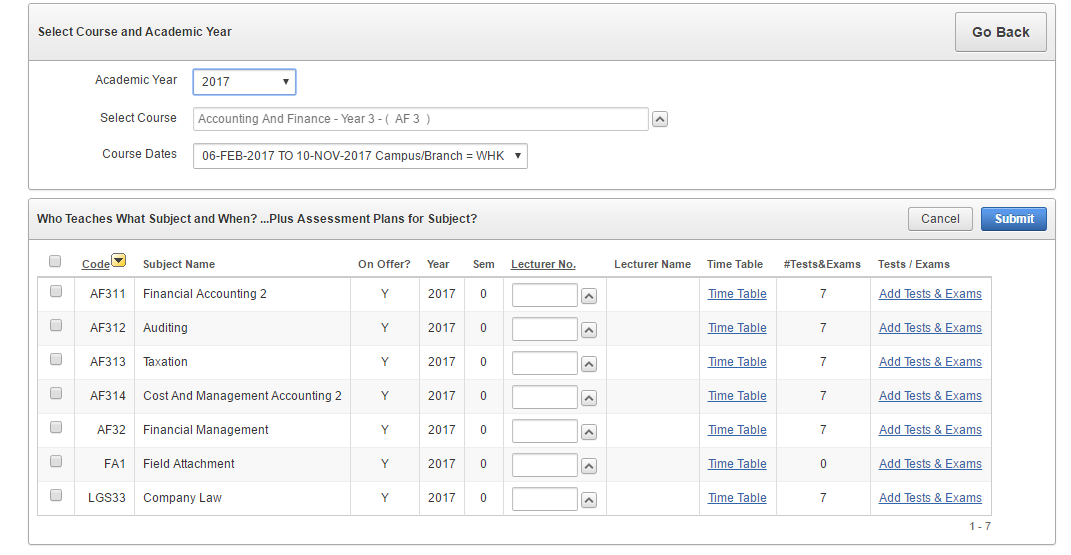
Task: Open lecturer lookup icon for Taxation row
Action: click(x=589, y=364)
